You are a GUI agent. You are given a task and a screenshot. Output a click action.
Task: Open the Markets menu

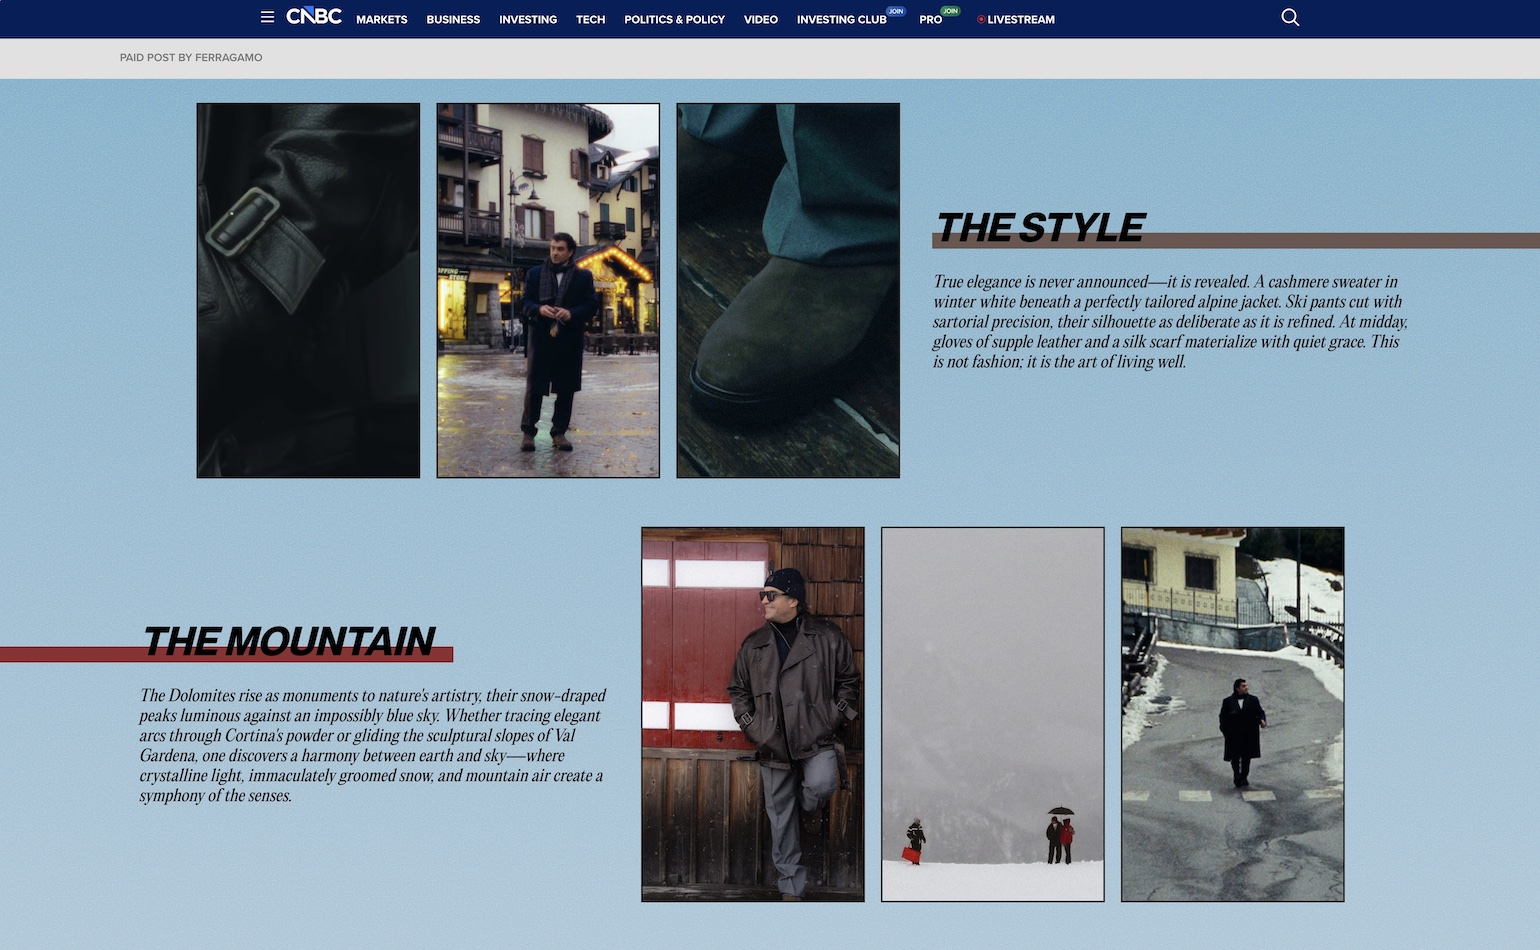[x=382, y=20]
